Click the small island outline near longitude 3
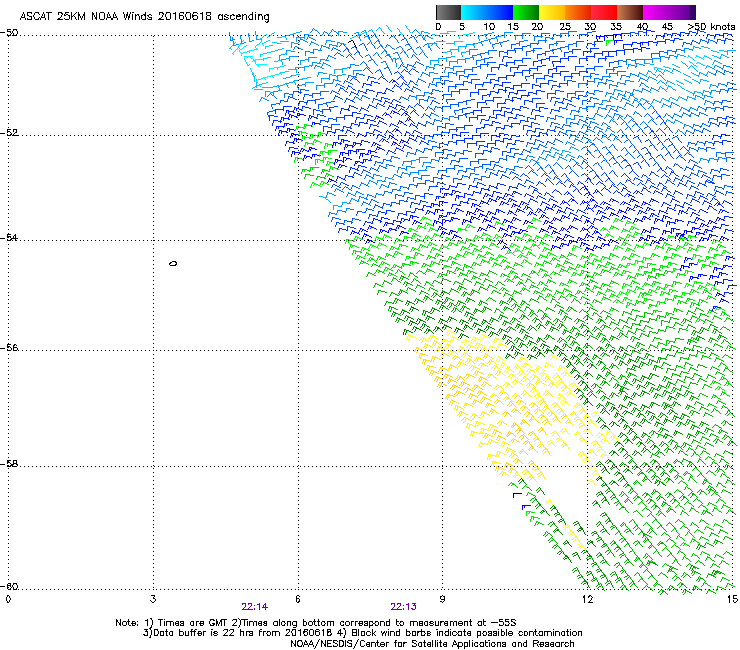This screenshot has width=740, height=650. 173,263
